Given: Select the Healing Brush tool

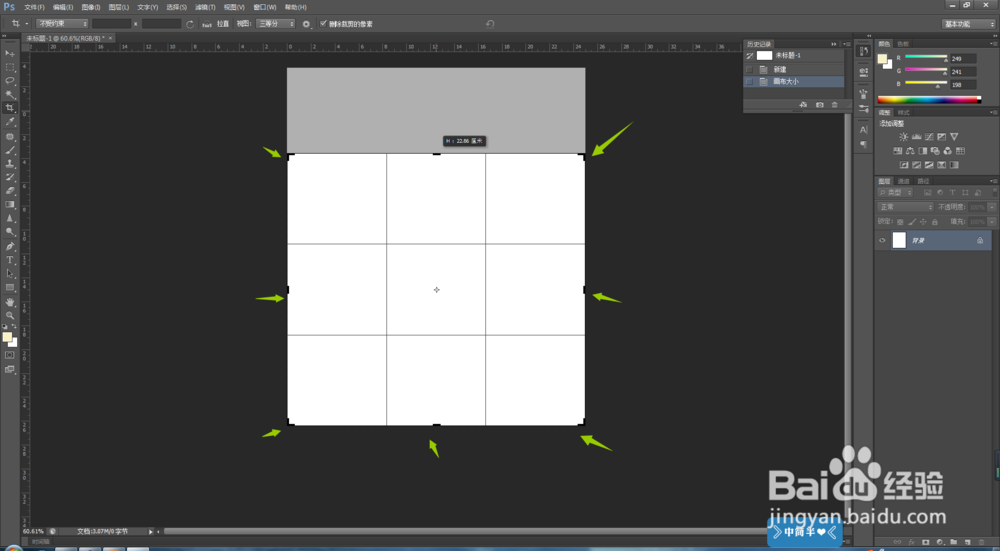Looking at the screenshot, I should 10,136.
